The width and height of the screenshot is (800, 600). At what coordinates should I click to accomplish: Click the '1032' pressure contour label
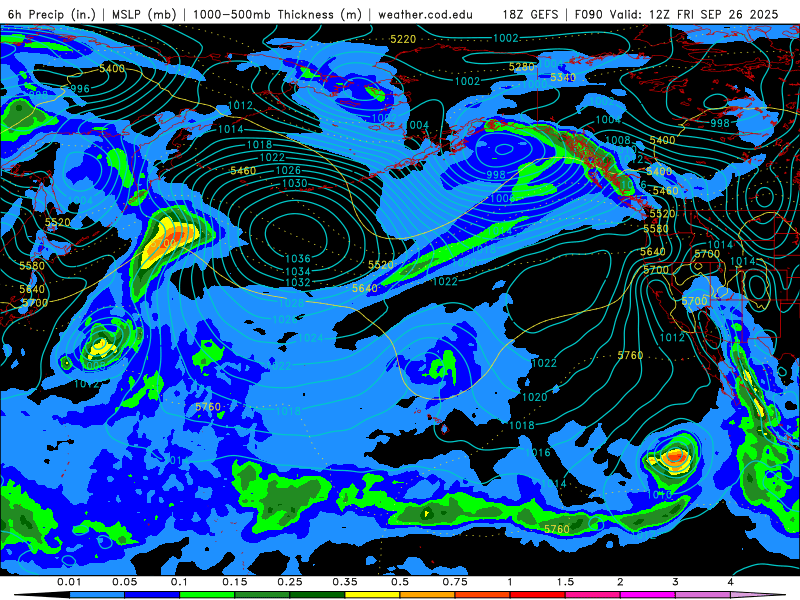point(298,282)
